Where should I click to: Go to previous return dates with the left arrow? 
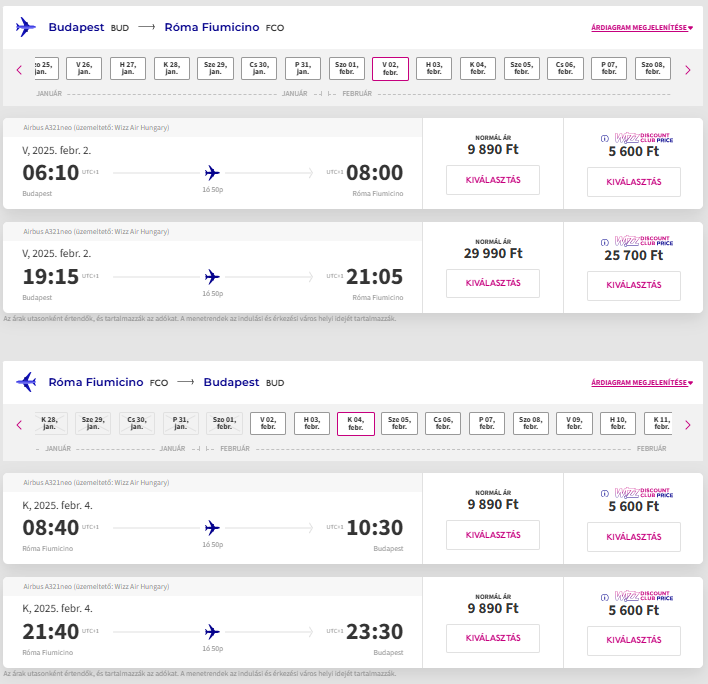(19, 425)
